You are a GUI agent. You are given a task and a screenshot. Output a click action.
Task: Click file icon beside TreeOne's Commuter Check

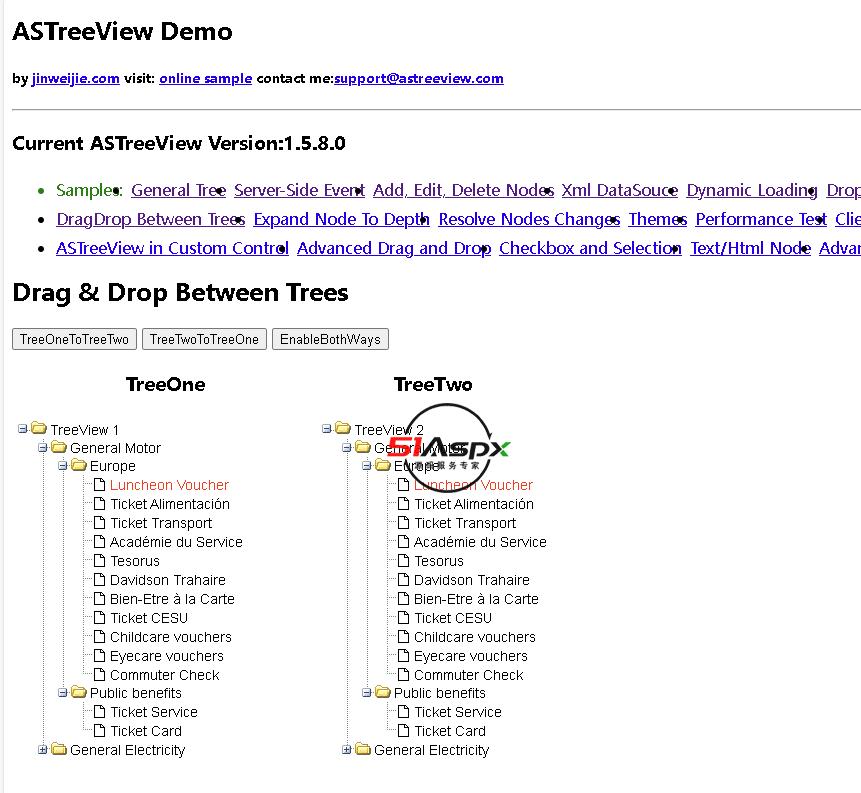(99, 674)
